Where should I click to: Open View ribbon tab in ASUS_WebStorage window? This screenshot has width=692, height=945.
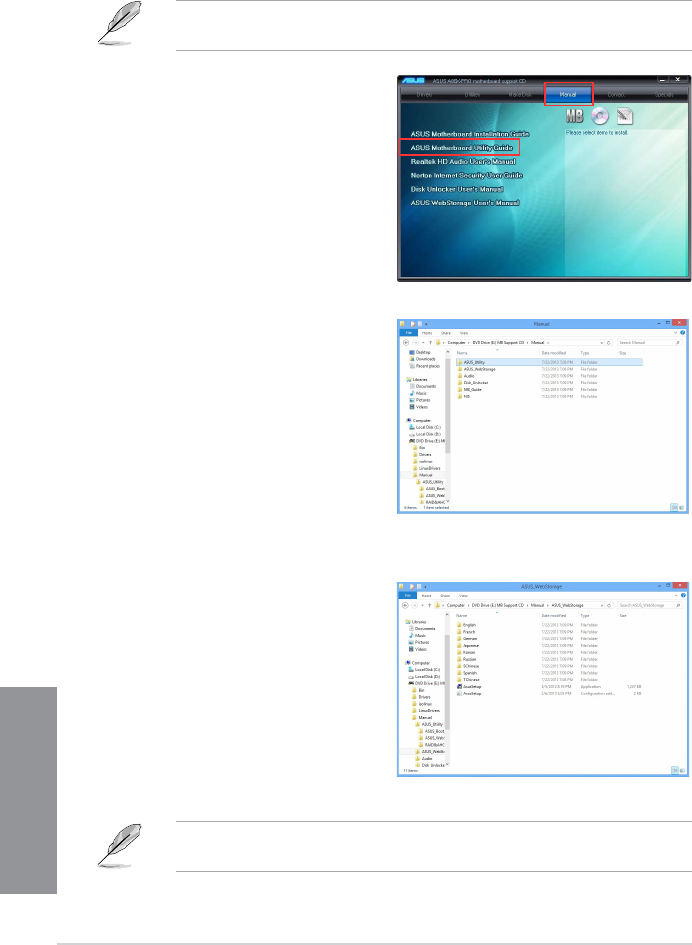[x=464, y=595]
